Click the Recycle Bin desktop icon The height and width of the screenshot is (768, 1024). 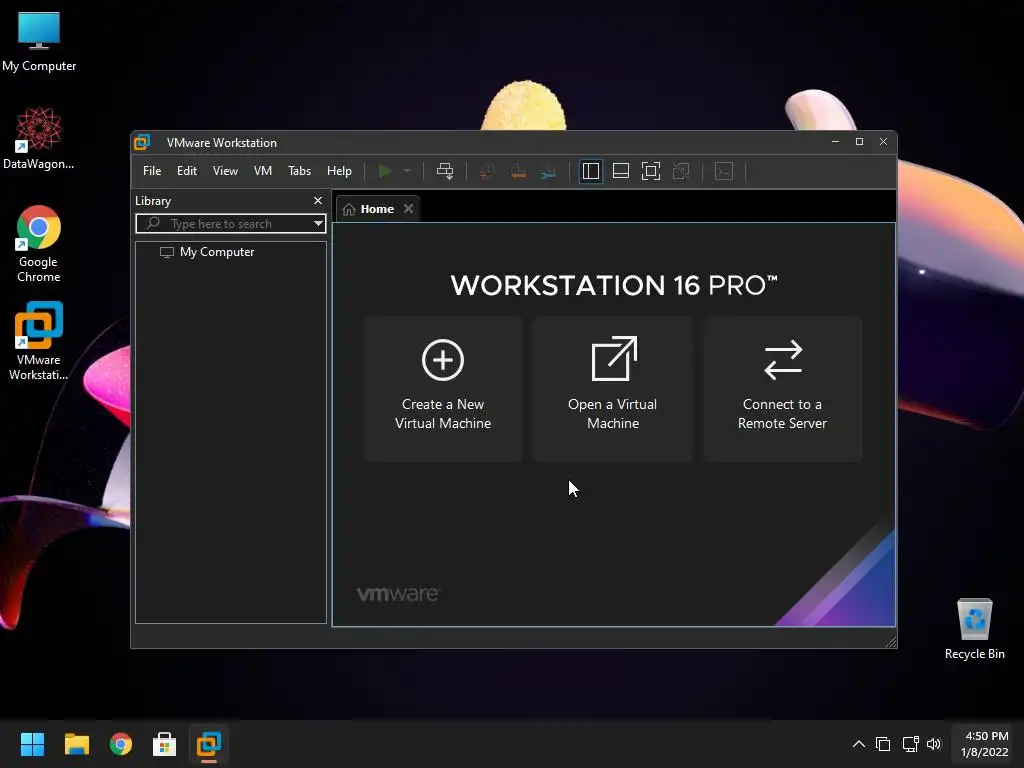[974, 629]
